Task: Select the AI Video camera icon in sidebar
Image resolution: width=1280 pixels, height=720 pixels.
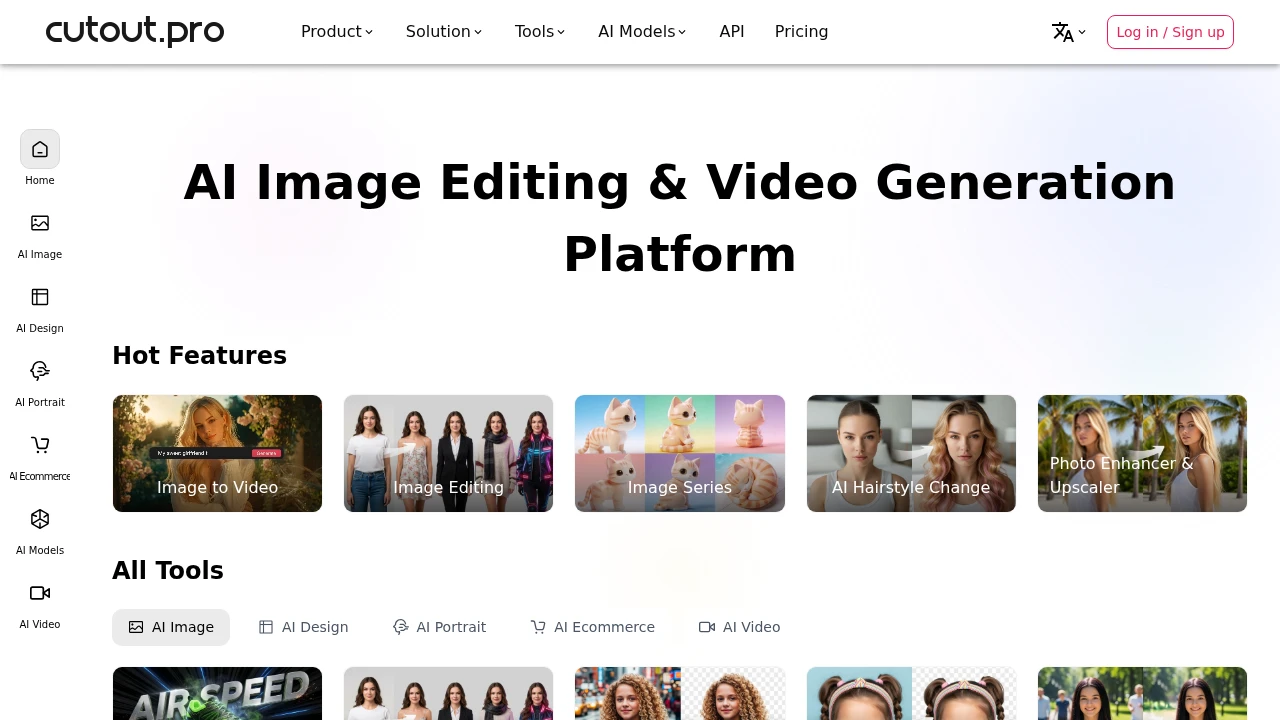Action: tap(40, 592)
